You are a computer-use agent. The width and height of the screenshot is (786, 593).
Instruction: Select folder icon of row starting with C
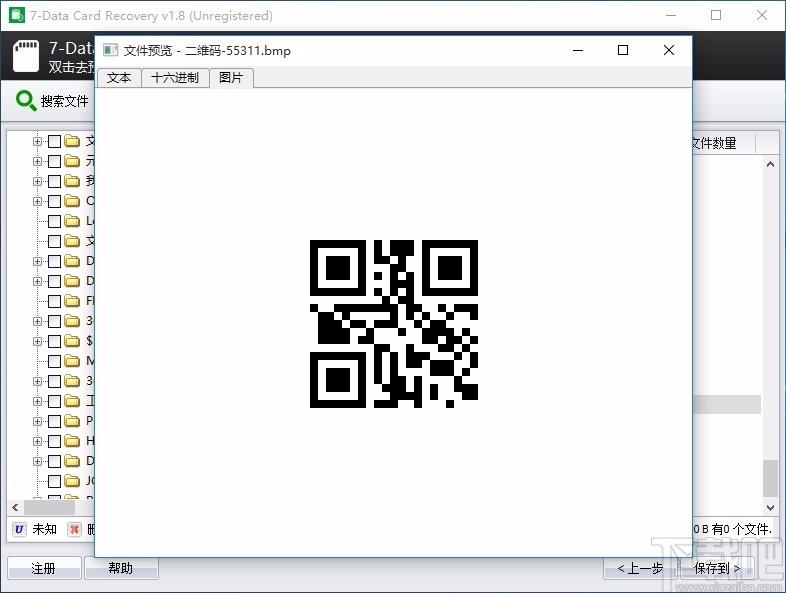click(x=72, y=201)
